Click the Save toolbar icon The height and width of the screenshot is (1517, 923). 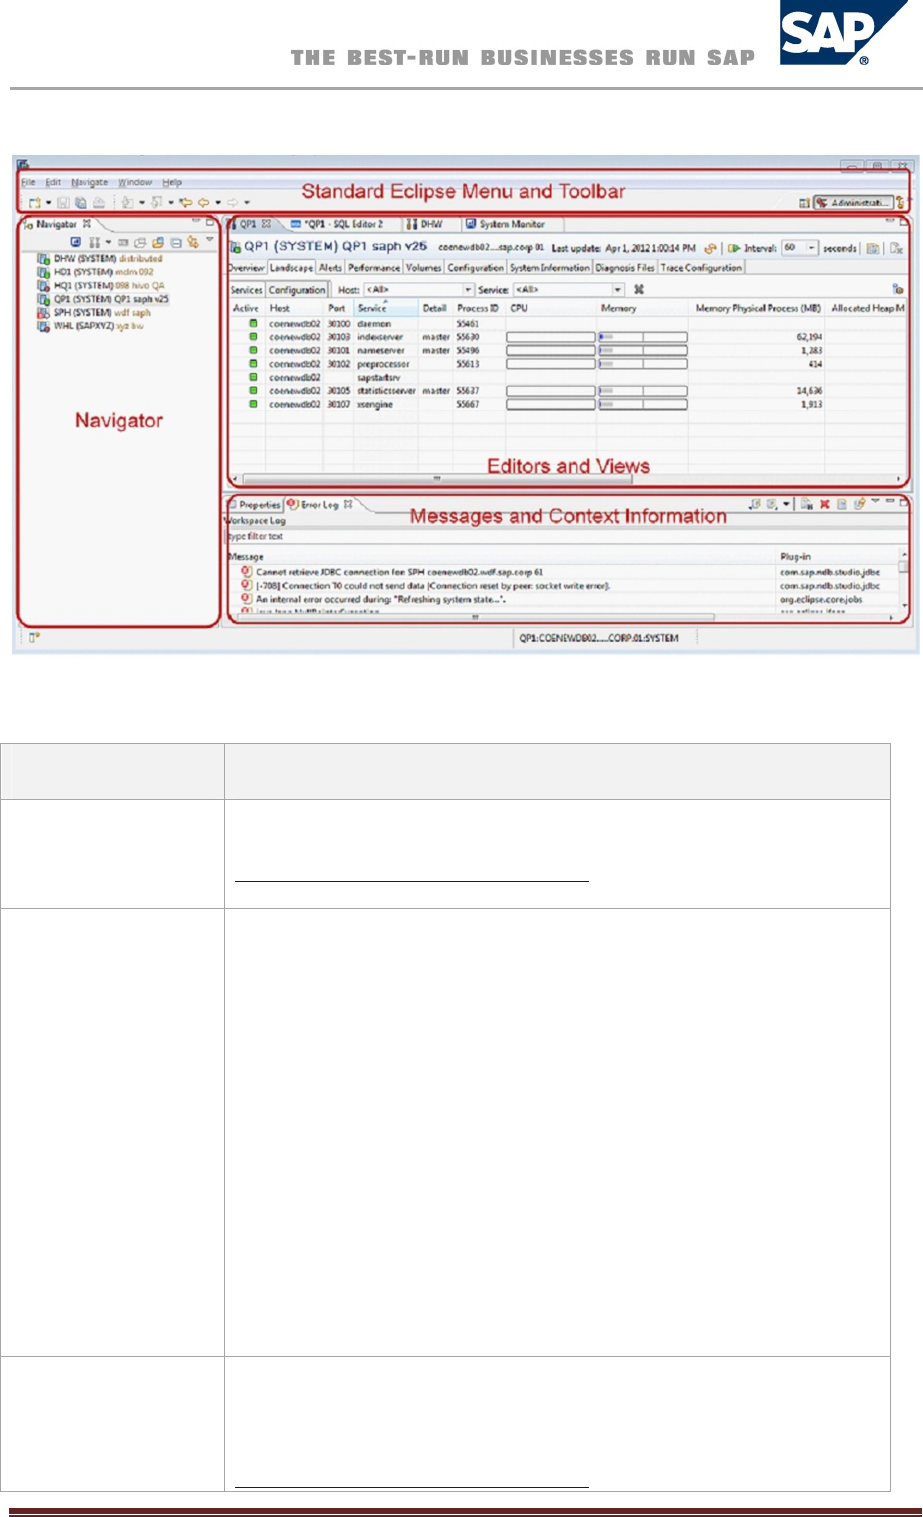[x=62, y=202]
